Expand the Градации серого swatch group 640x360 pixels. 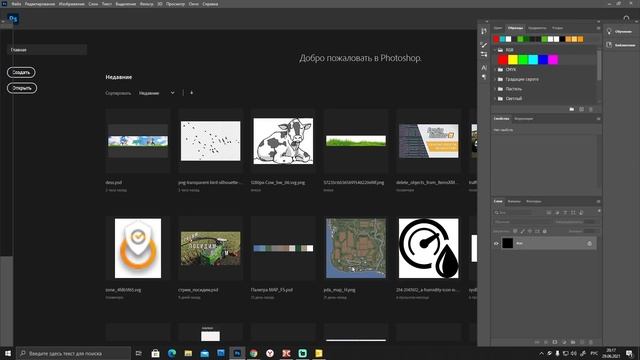point(495,79)
